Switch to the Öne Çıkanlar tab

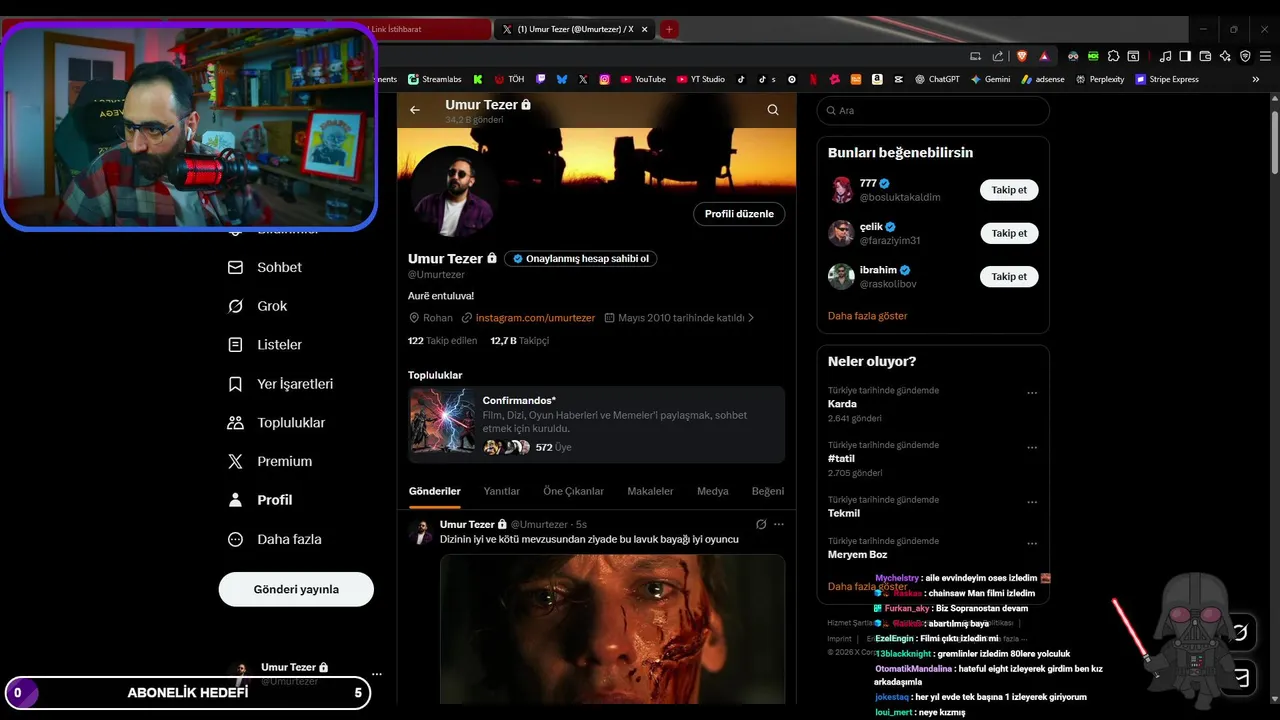coord(574,491)
